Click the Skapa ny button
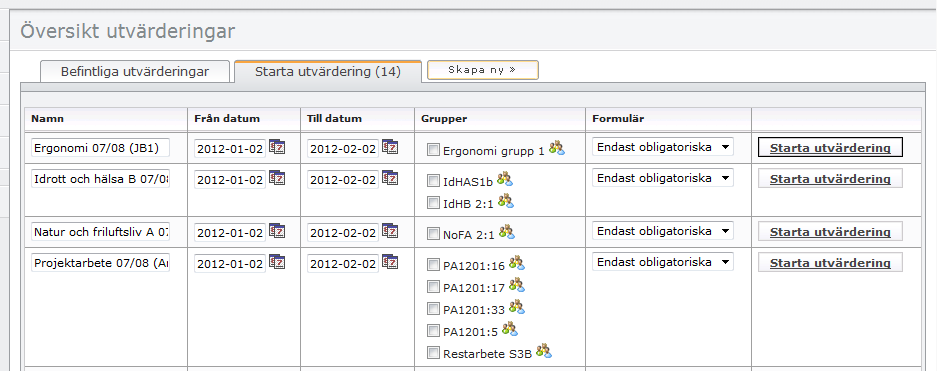This screenshot has height=371, width=937. point(483,70)
